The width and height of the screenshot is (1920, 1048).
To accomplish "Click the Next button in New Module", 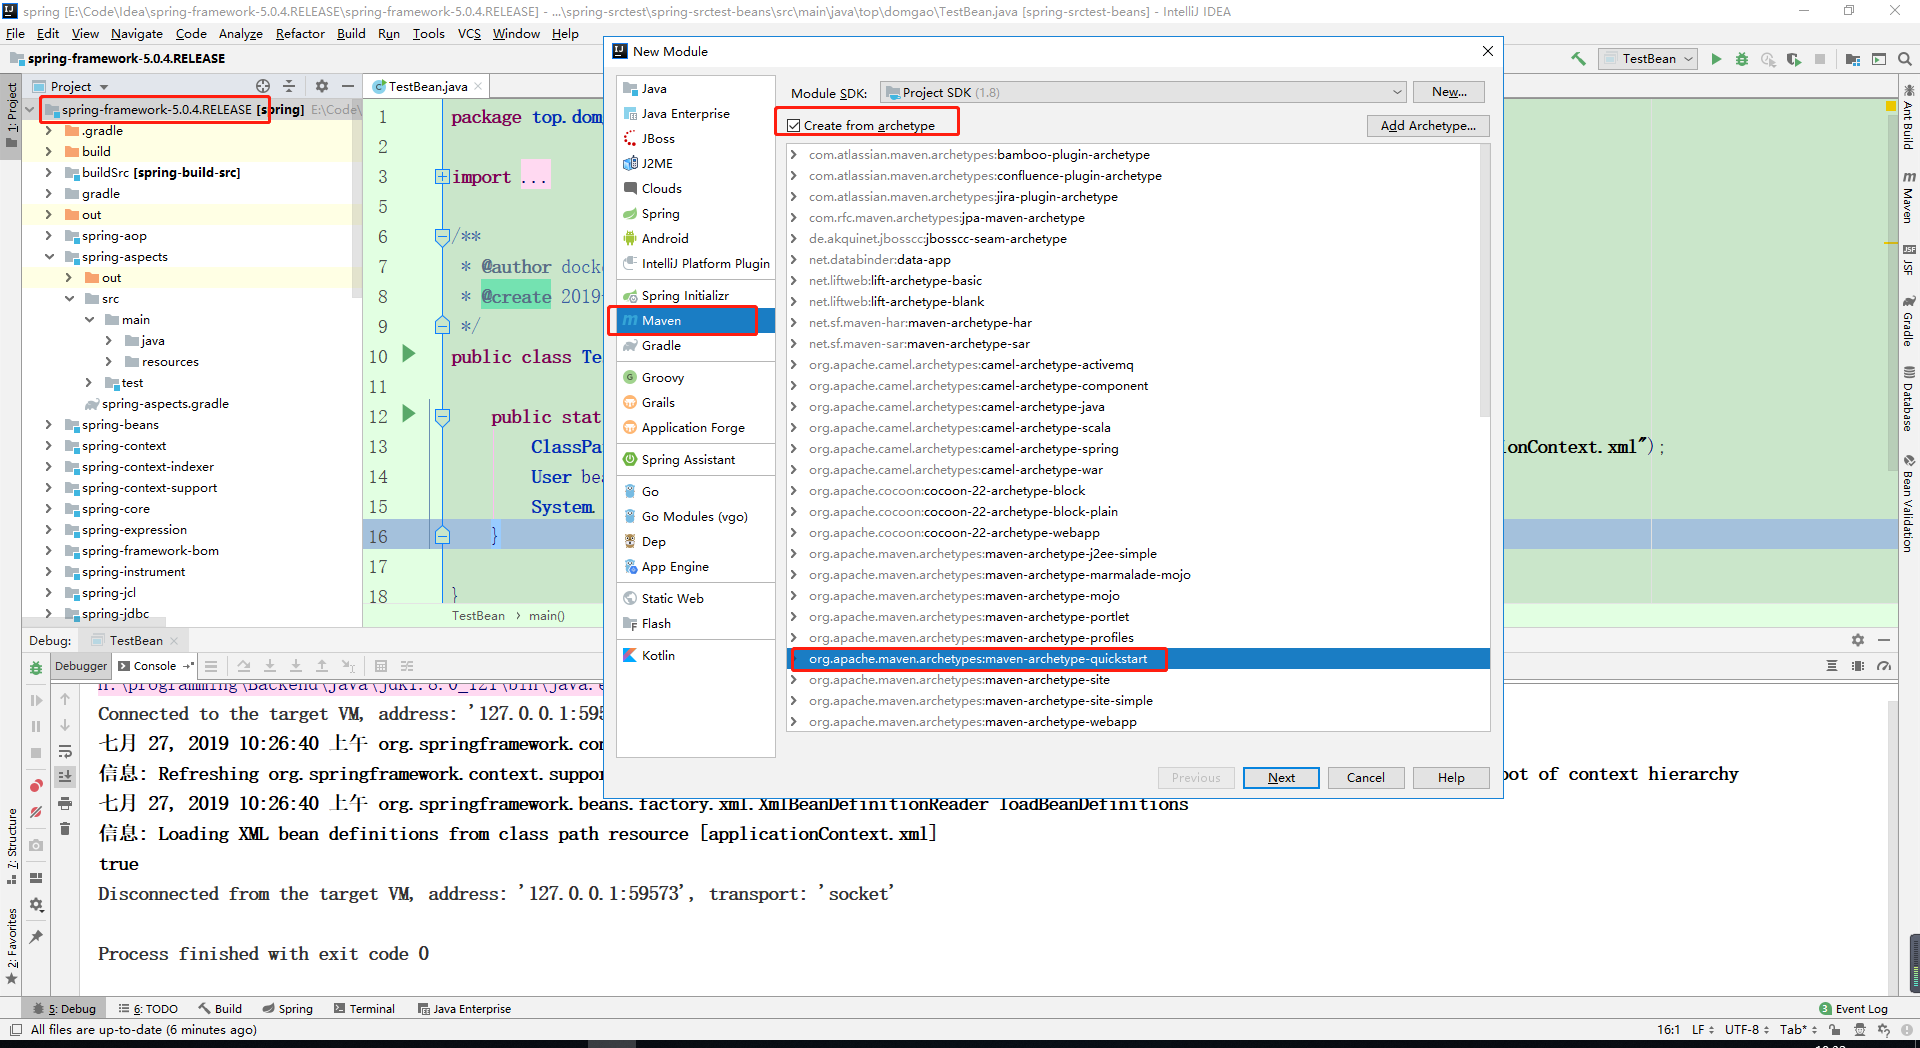I will [1281, 778].
